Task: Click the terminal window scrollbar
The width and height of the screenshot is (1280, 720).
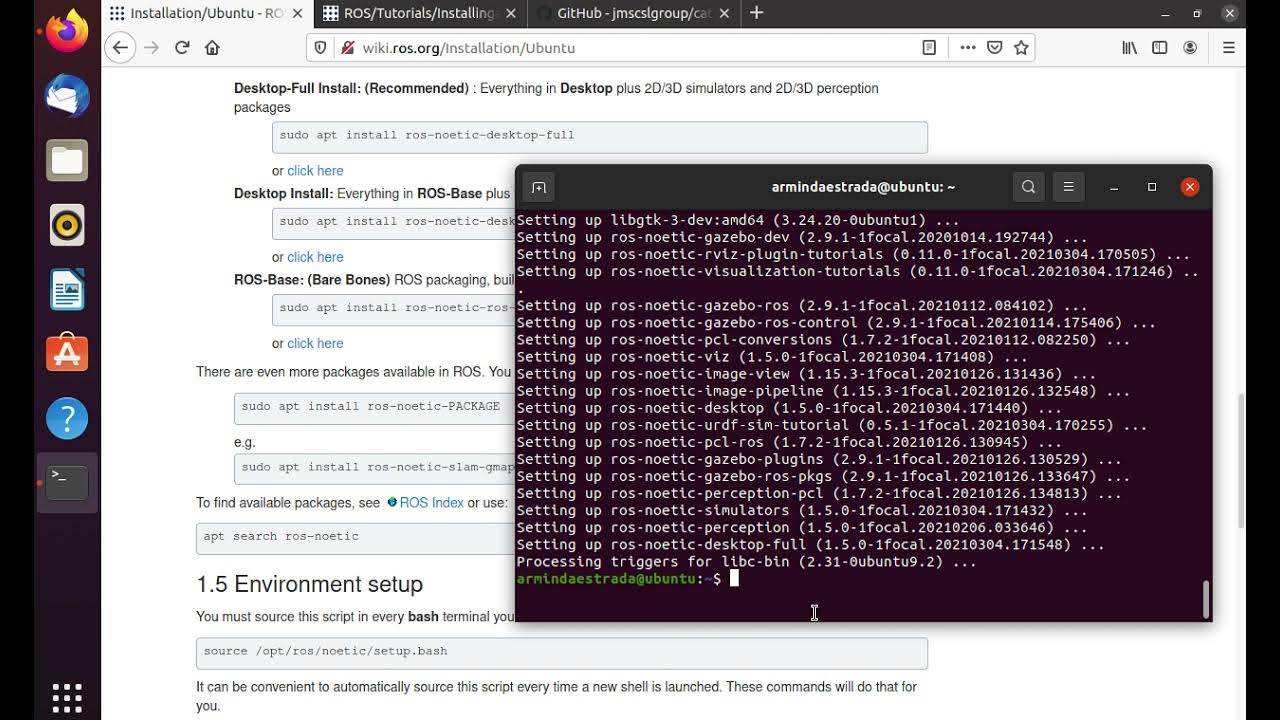Action: [1206, 599]
